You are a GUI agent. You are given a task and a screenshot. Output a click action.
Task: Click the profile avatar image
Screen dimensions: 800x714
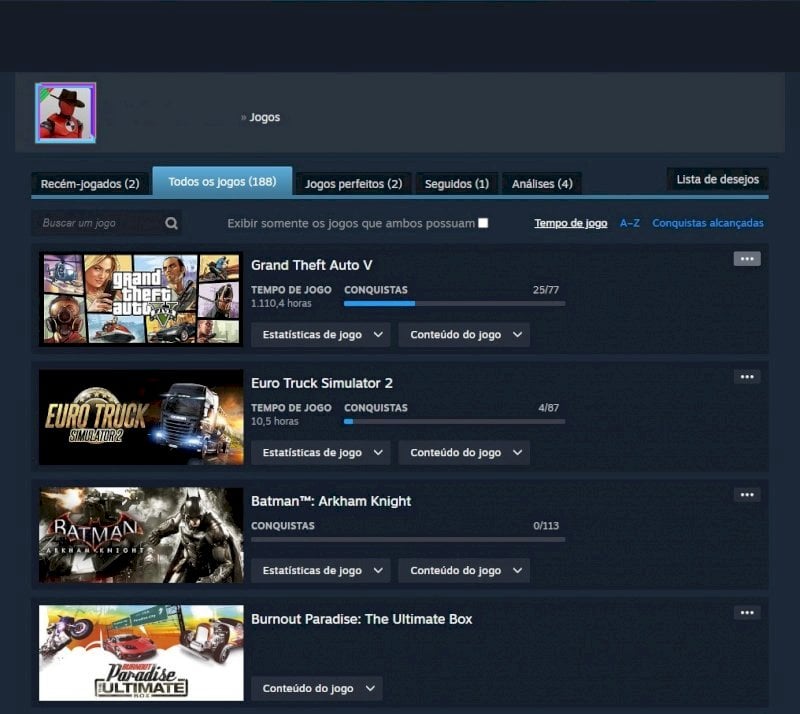(x=65, y=113)
